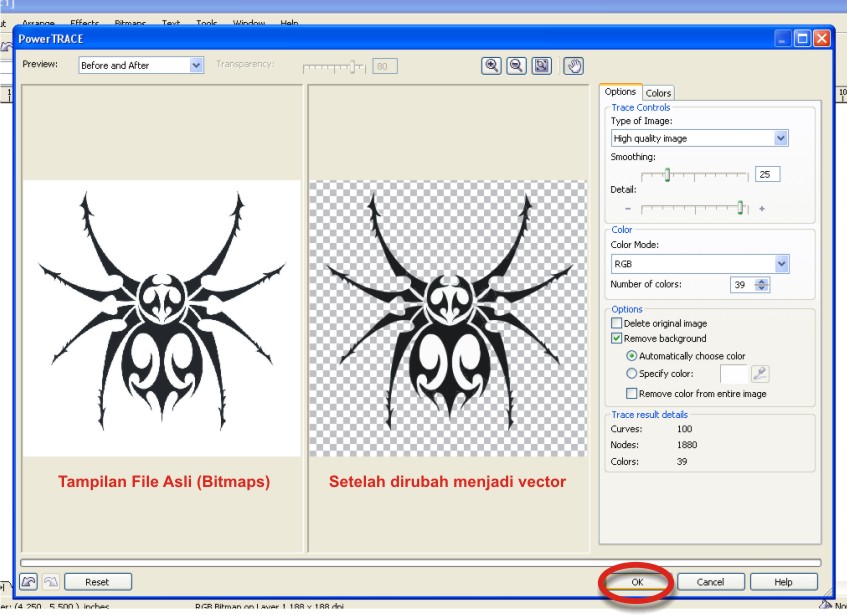847x615 pixels.
Task: Click the Transparency slider handle
Action: click(x=352, y=67)
